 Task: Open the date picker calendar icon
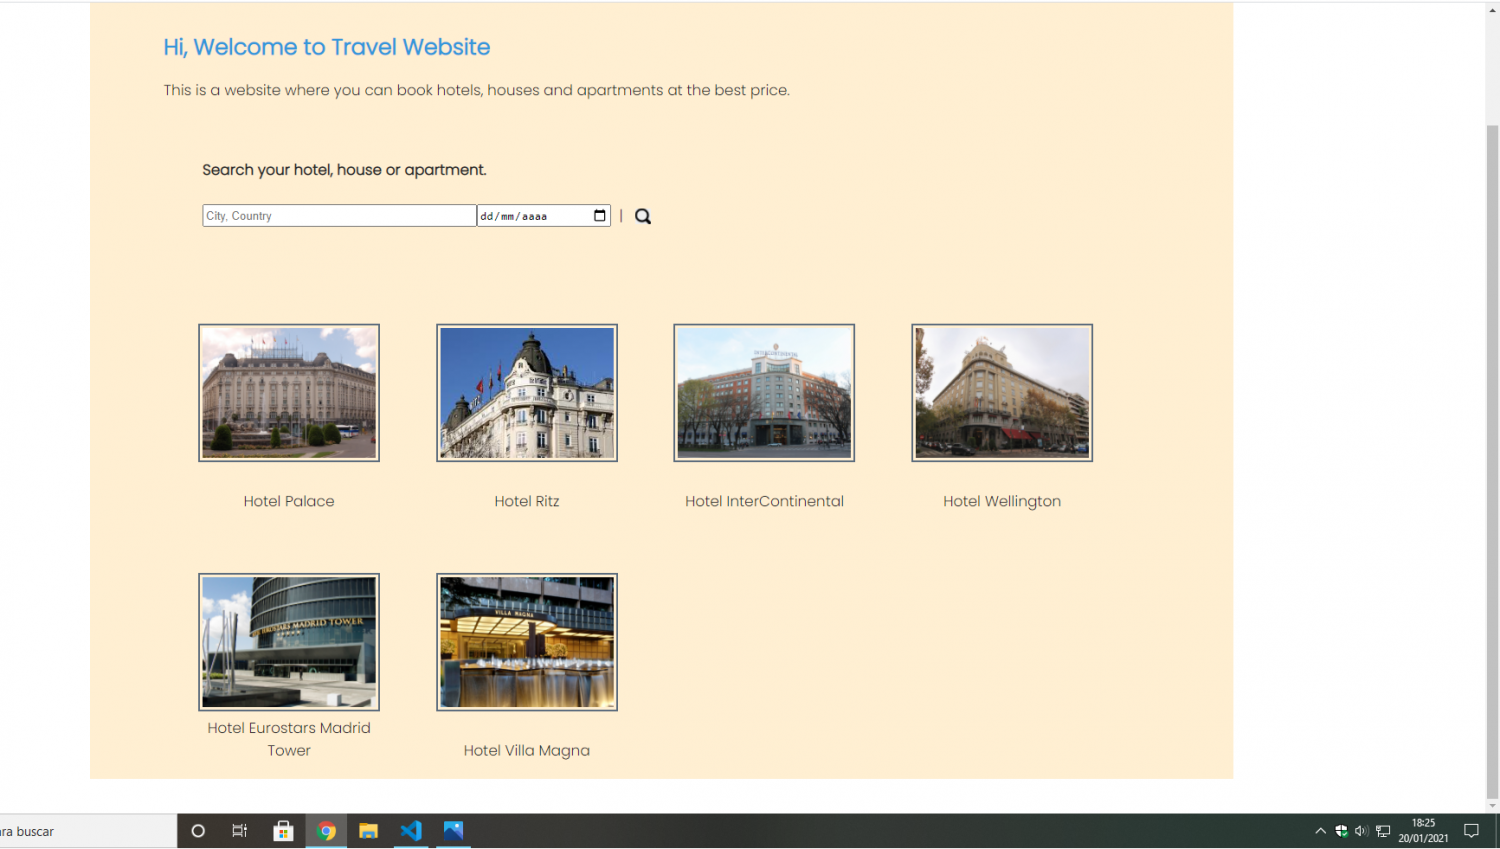pos(600,215)
